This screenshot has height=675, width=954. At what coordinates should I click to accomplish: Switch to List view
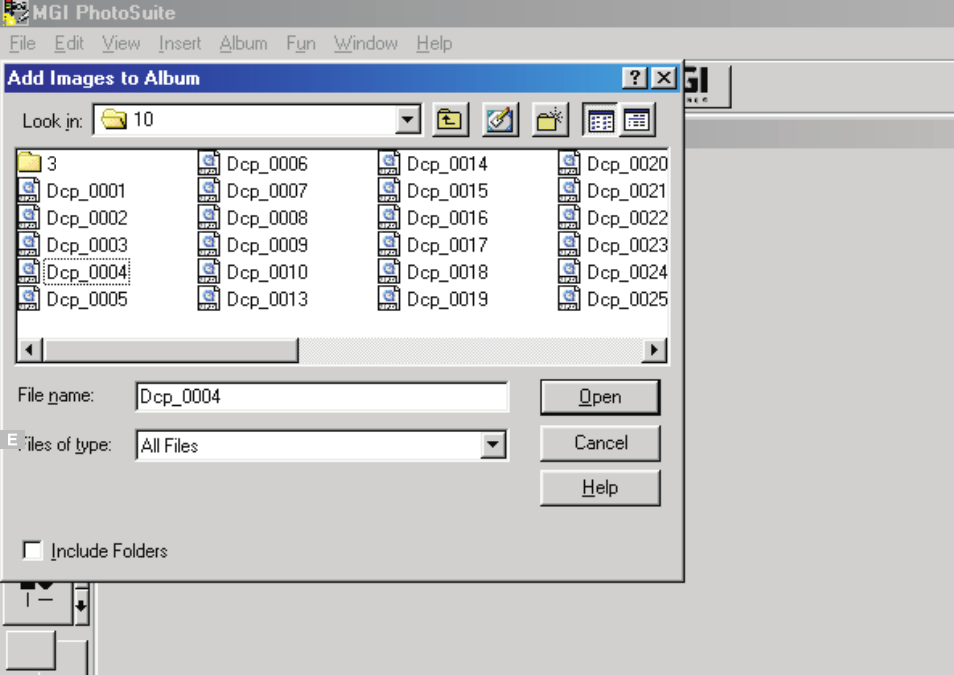[601, 119]
